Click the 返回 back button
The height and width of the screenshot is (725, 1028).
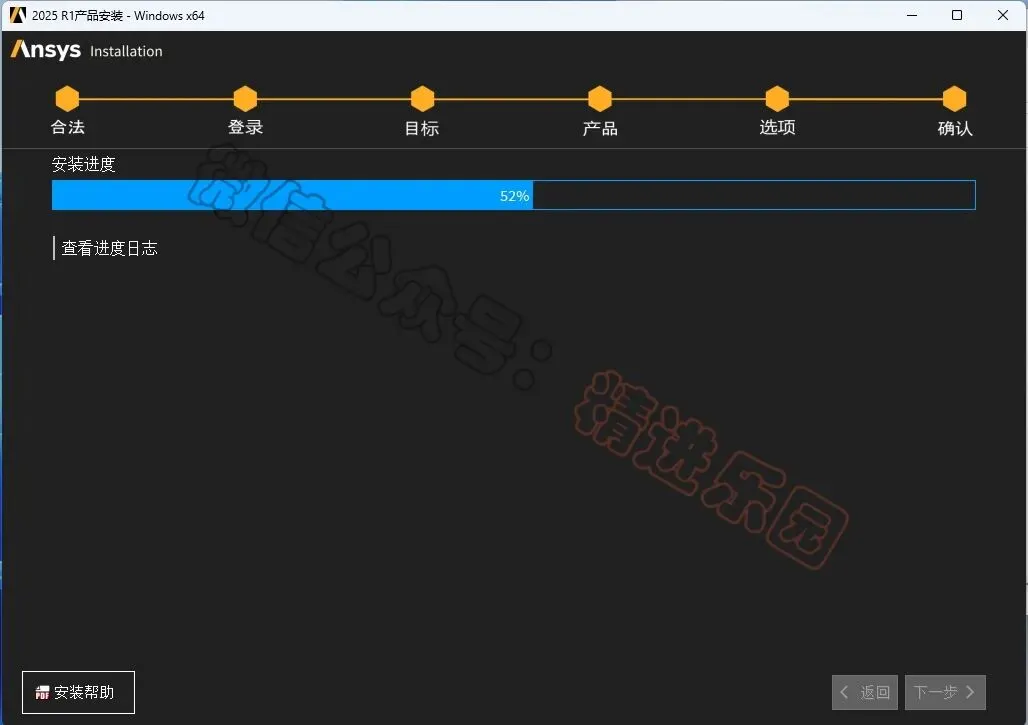(x=865, y=692)
